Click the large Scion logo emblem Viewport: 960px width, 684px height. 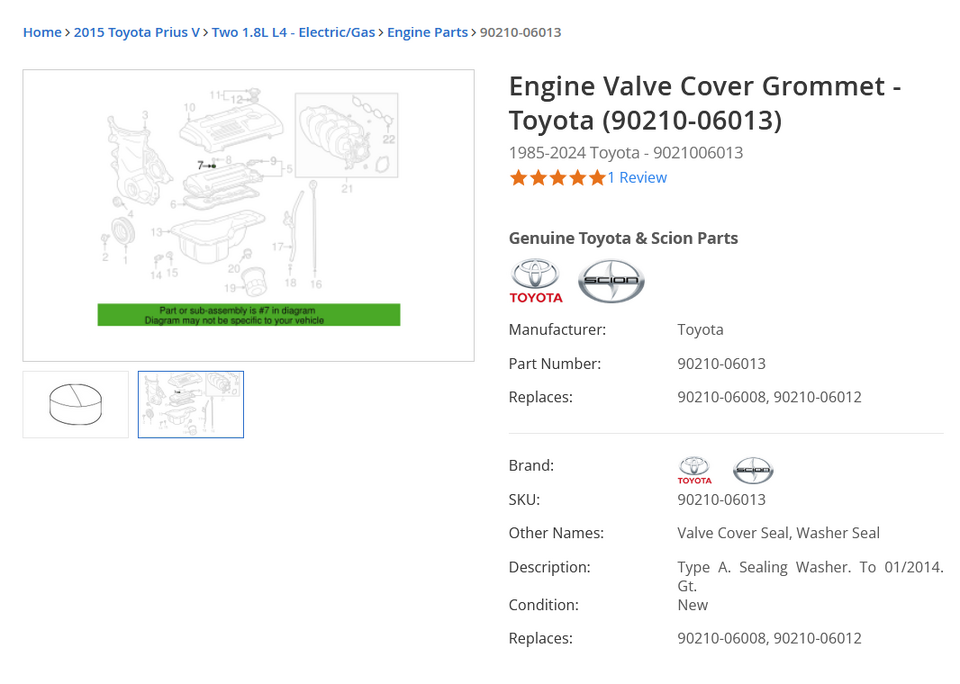tap(611, 281)
